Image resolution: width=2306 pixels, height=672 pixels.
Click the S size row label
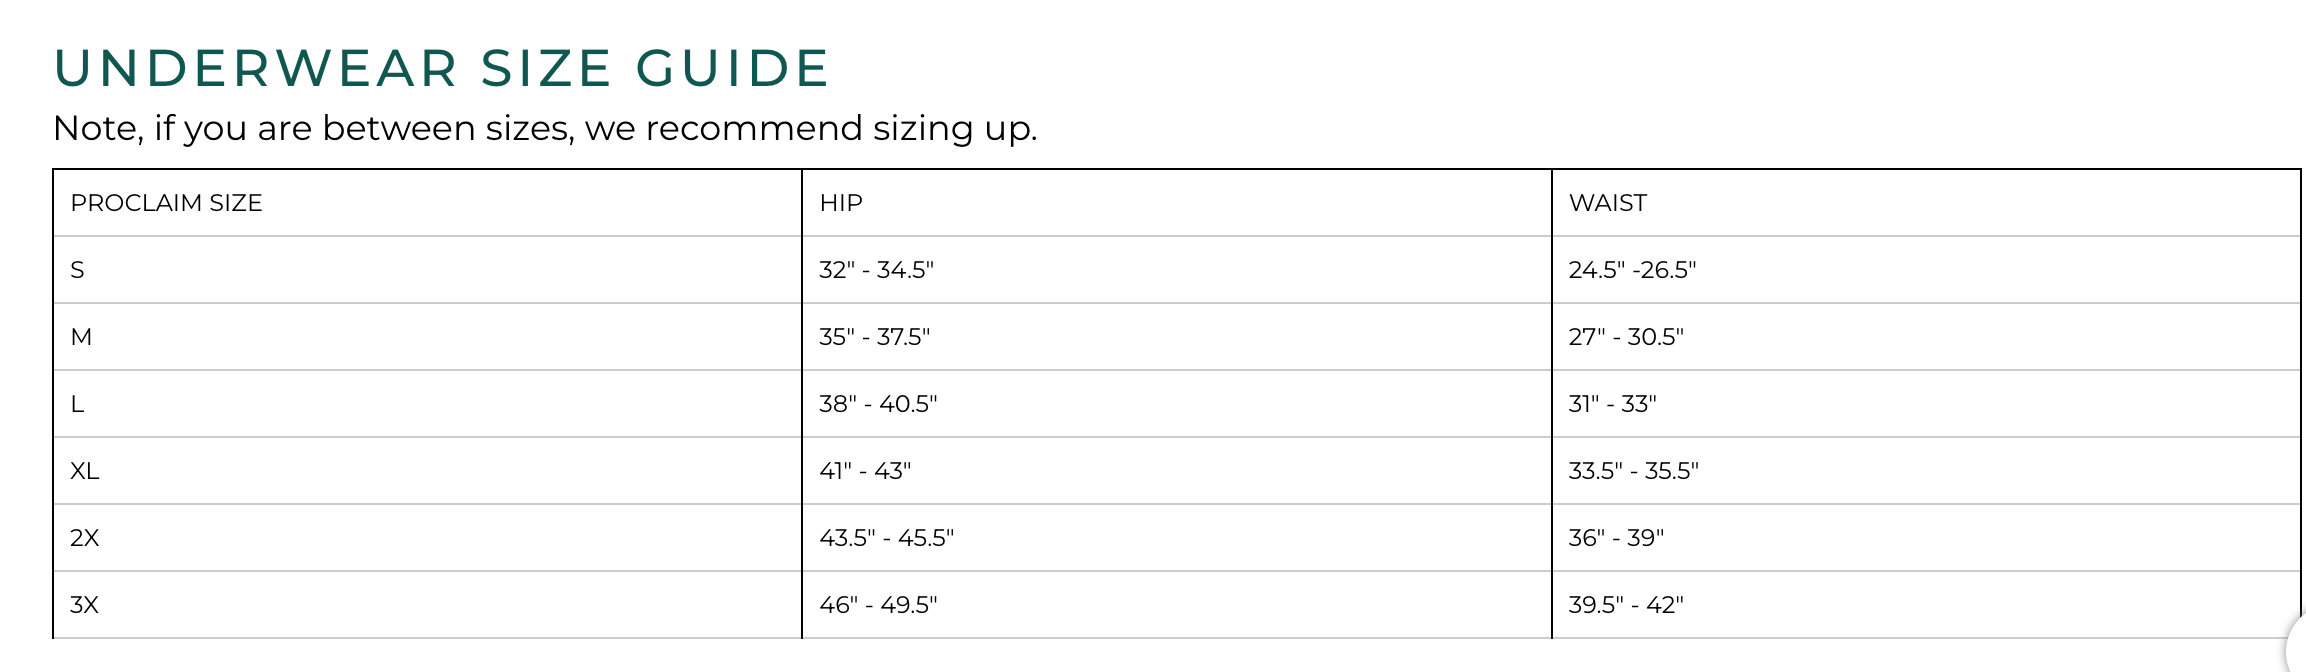78,270
